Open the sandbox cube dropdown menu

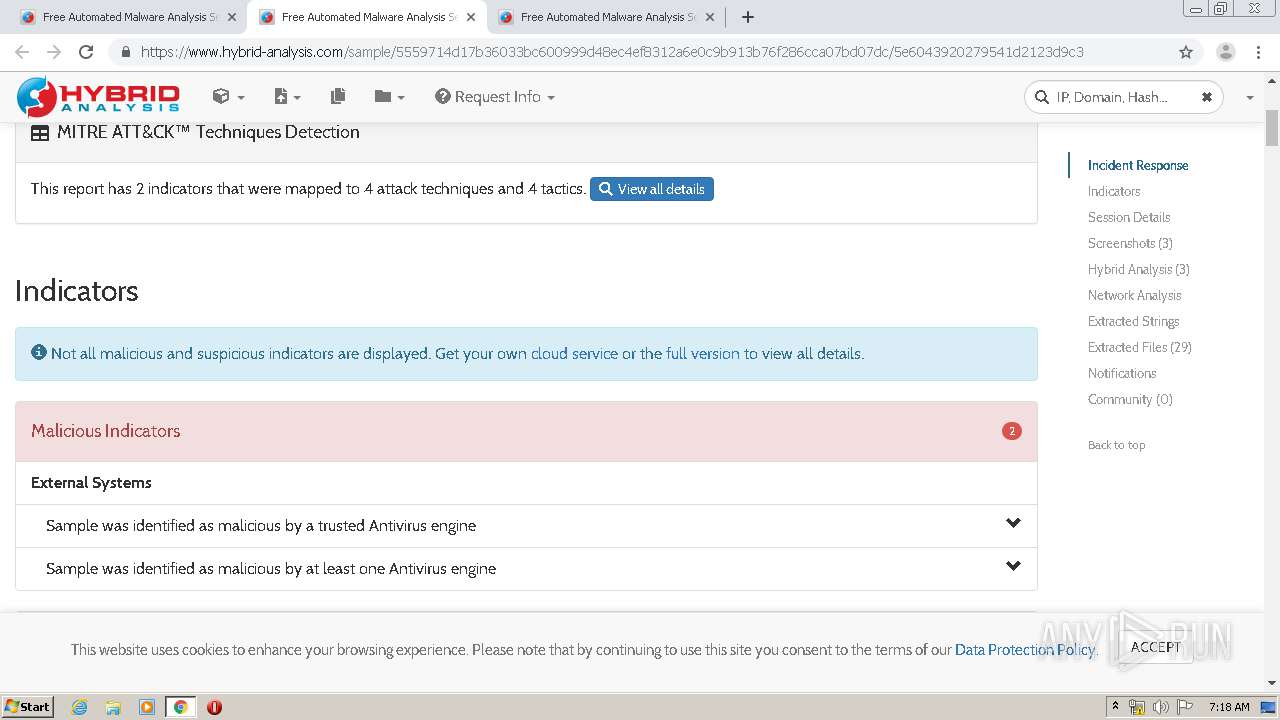coord(228,96)
